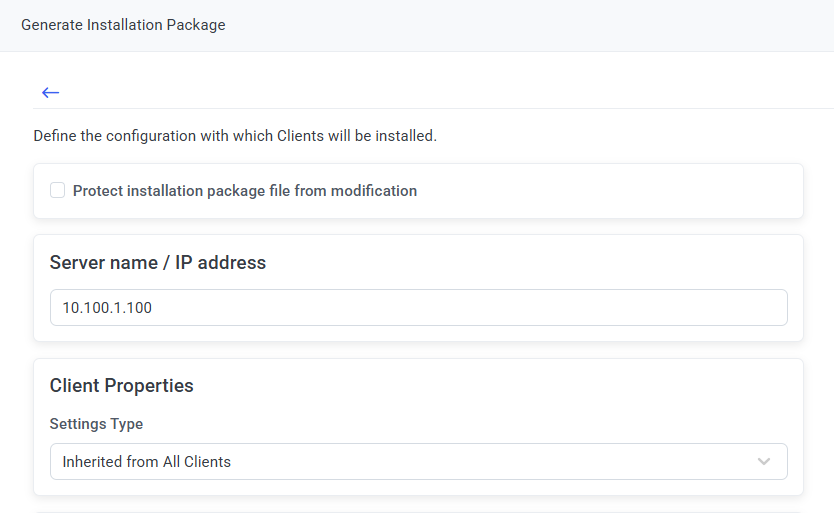Click the 'Generate Installation Package' title
This screenshot has height=513, width=834.
click(123, 25)
